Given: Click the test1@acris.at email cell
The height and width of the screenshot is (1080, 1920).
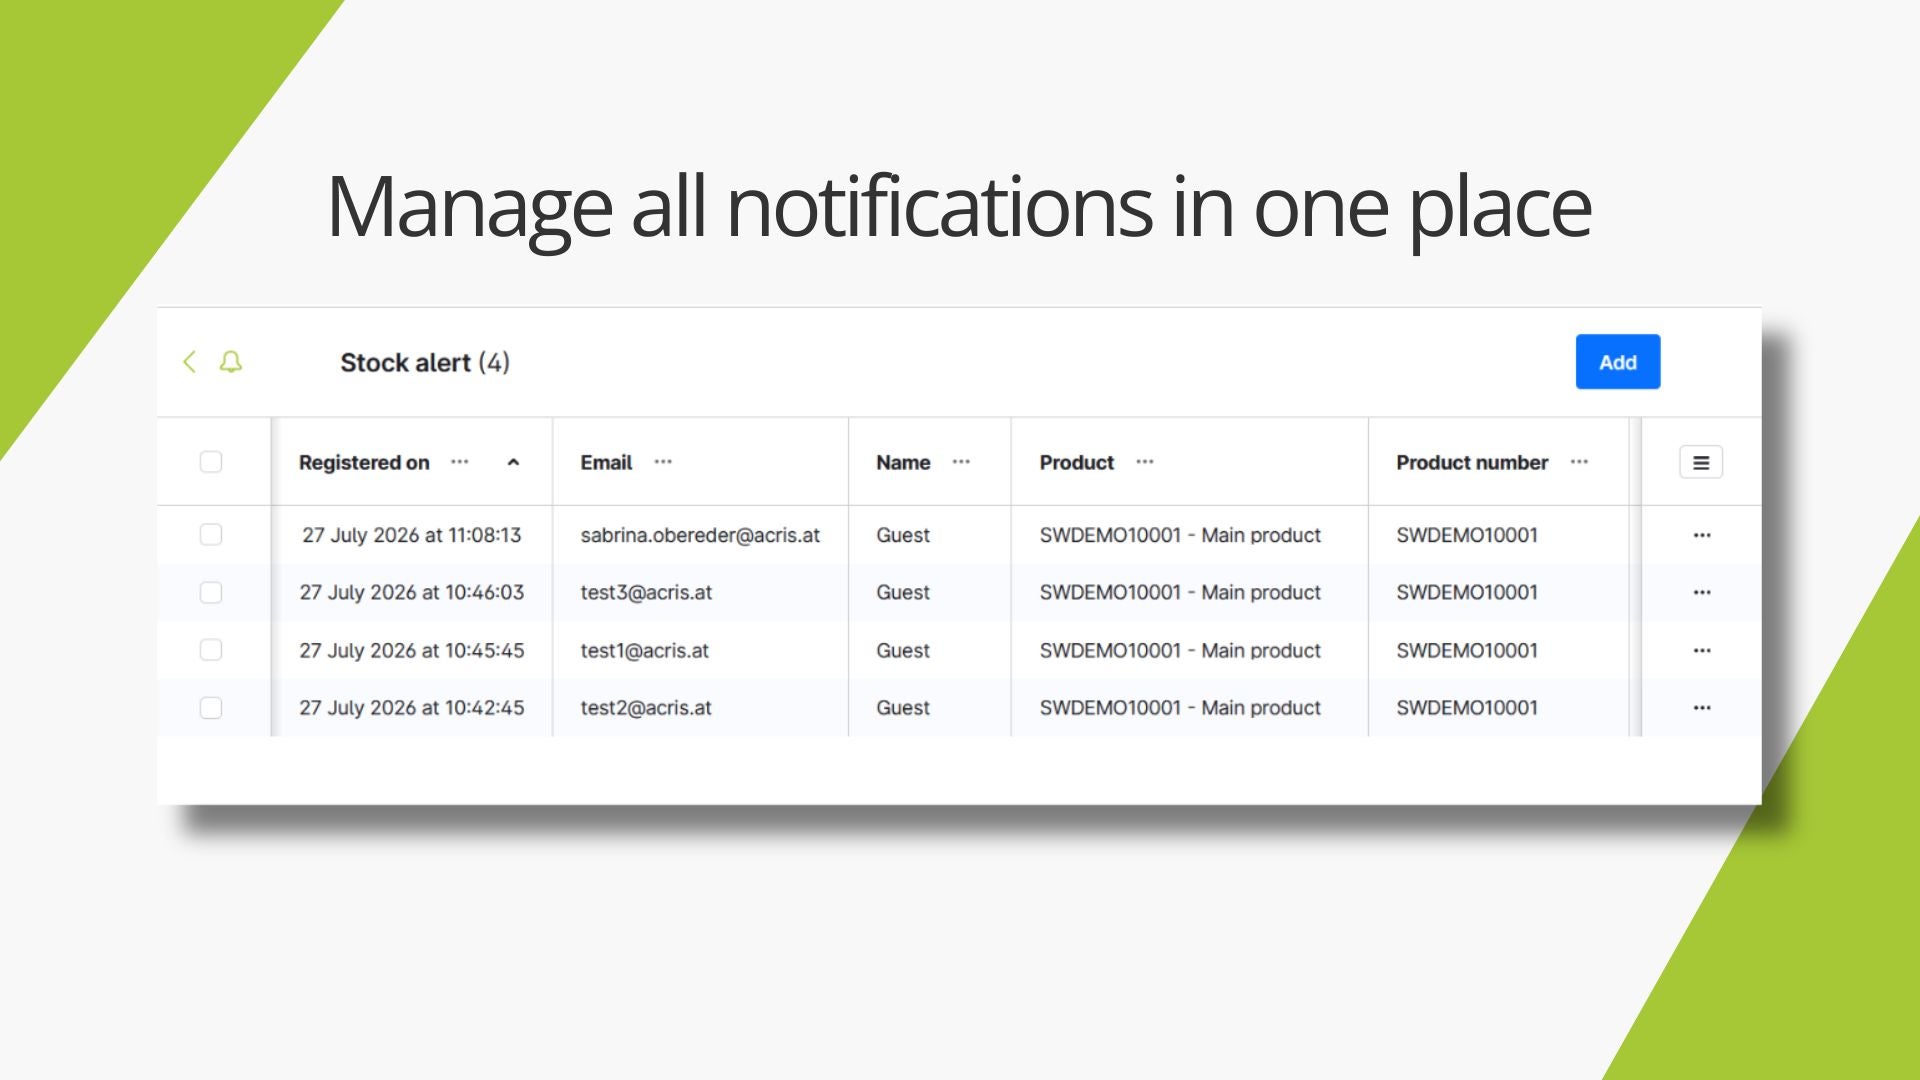Looking at the screenshot, I should pos(644,650).
